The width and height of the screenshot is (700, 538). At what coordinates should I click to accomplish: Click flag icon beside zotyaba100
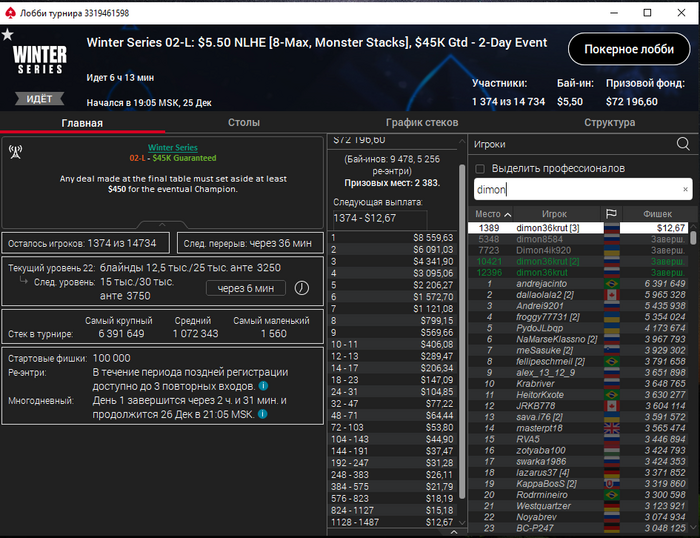(x=611, y=450)
